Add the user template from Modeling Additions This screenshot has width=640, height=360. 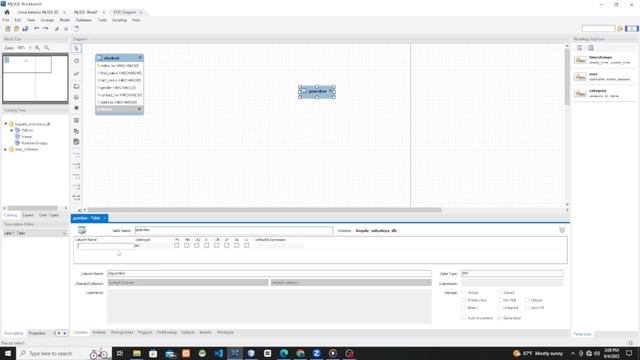pyautogui.click(x=603, y=77)
